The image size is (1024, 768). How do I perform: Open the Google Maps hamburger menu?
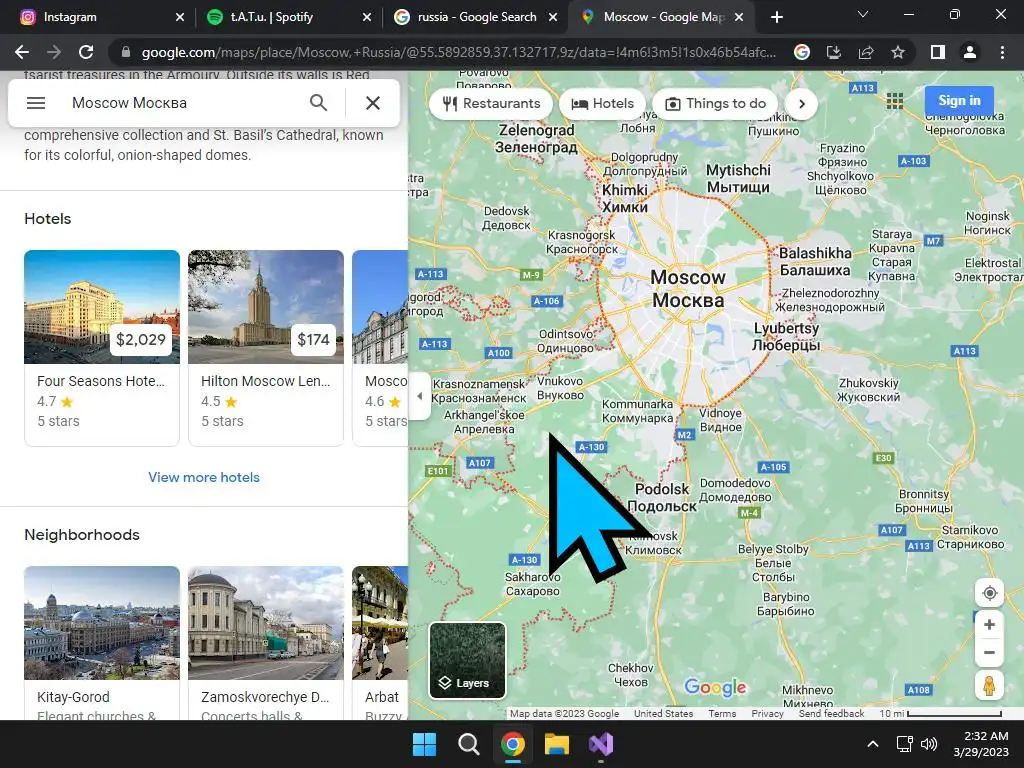36,103
